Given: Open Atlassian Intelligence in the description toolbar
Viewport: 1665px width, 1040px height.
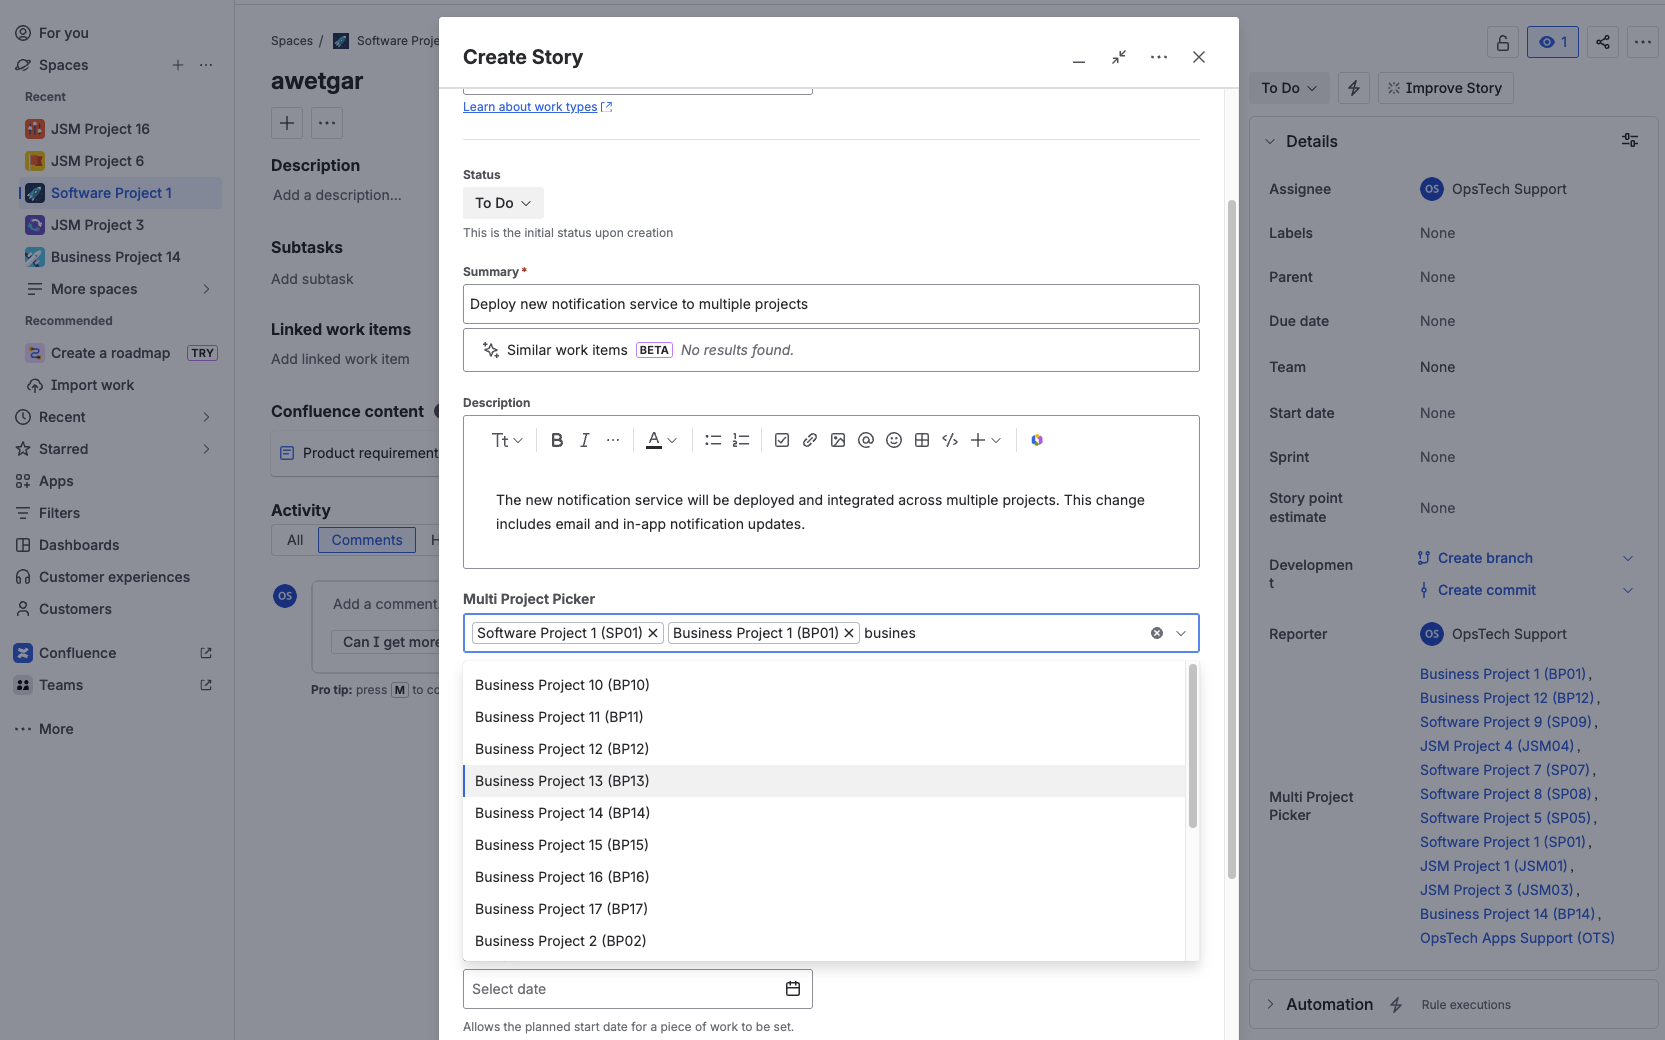Looking at the screenshot, I should click(1037, 440).
